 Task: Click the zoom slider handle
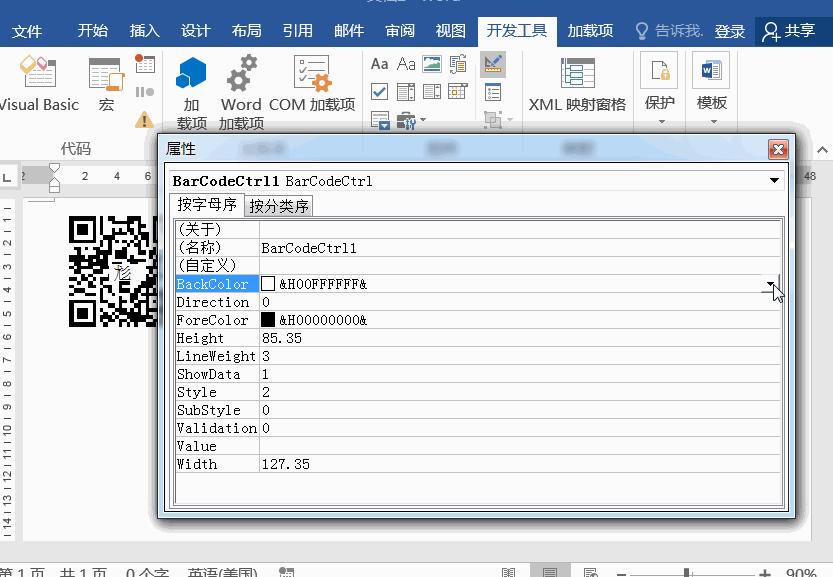pos(687,573)
